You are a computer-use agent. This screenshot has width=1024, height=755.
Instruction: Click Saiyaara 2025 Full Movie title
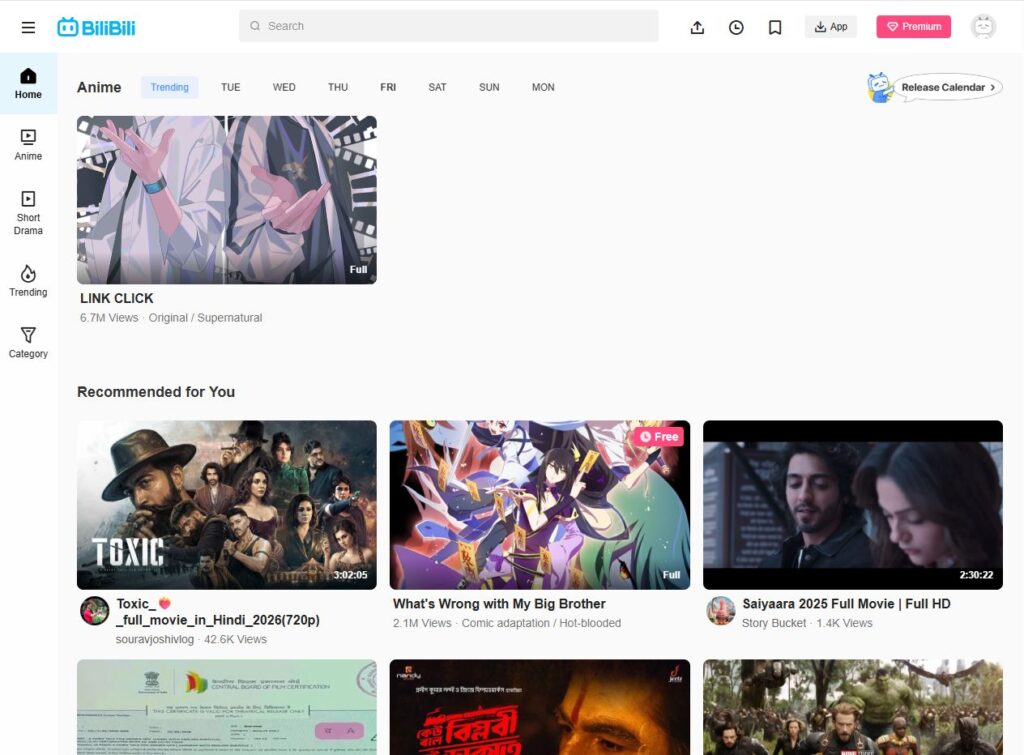point(846,604)
